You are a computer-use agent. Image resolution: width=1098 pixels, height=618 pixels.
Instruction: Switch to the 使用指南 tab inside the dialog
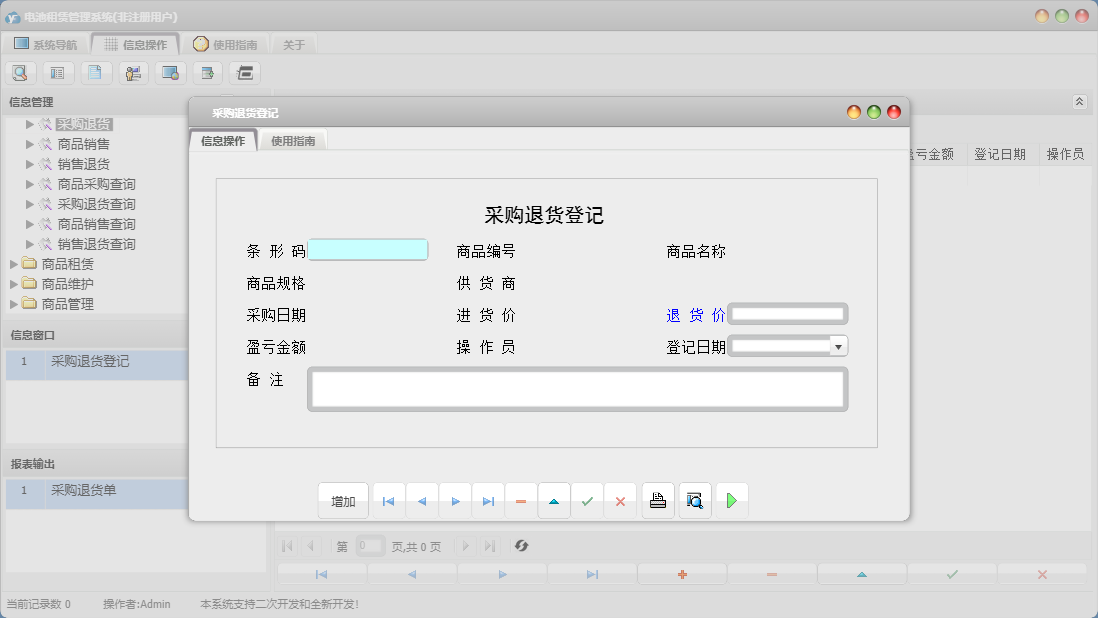point(296,140)
